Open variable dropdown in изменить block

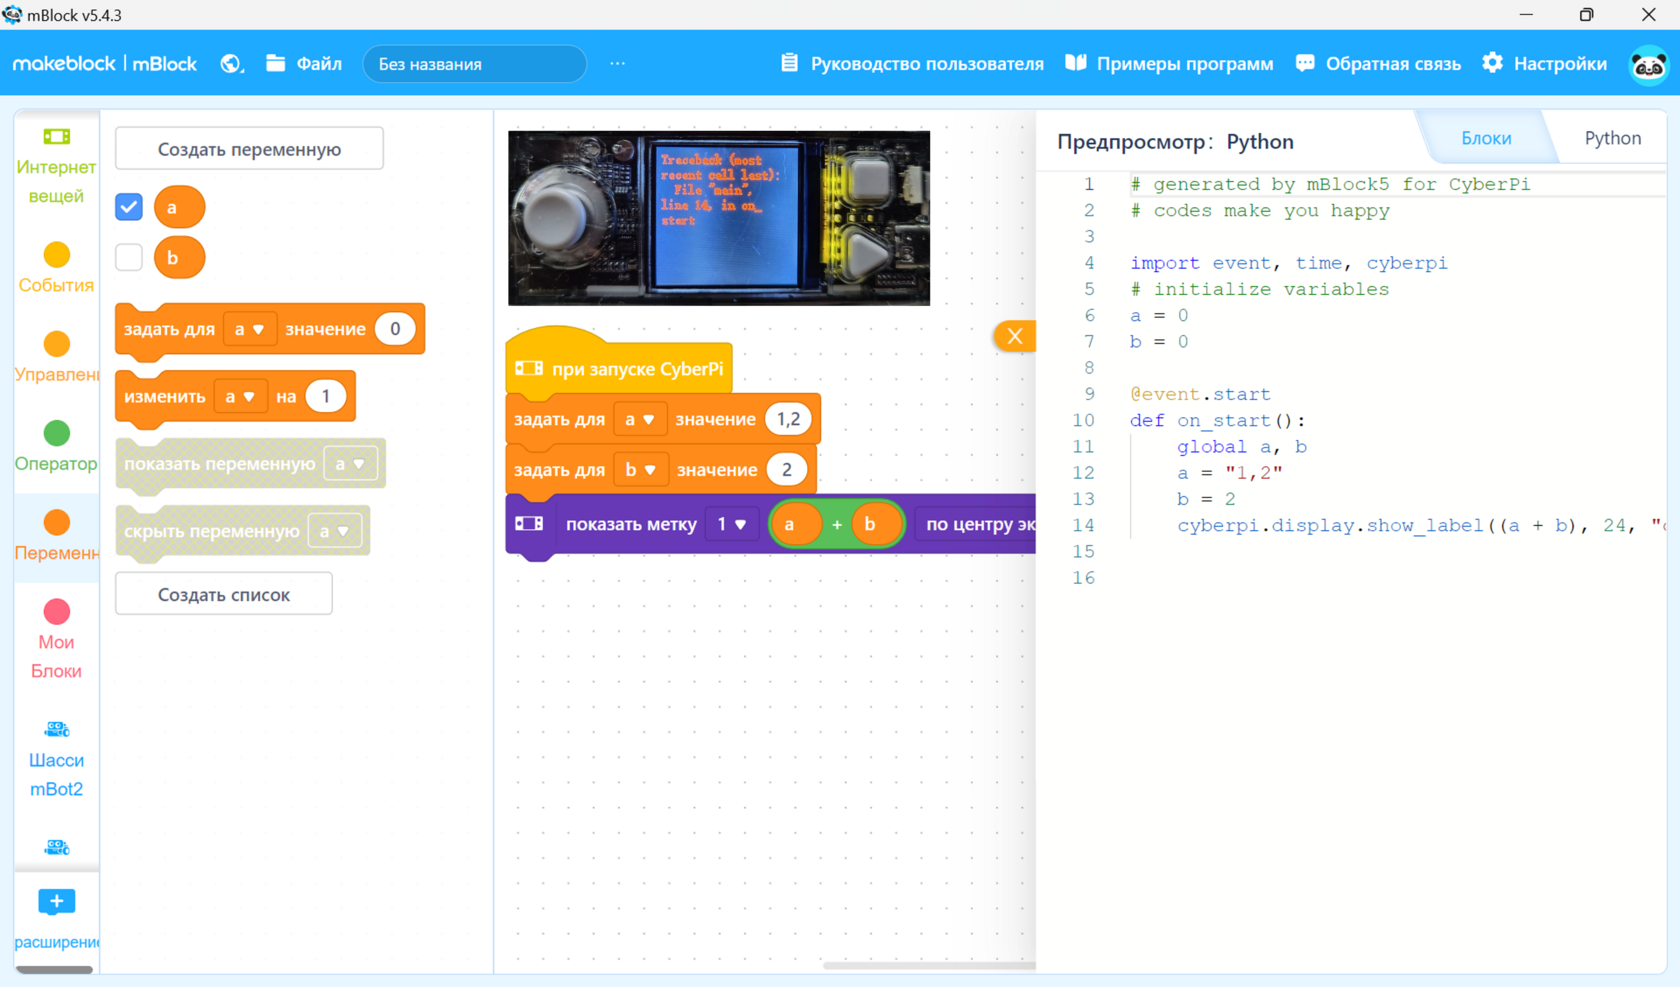pos(240,396)
